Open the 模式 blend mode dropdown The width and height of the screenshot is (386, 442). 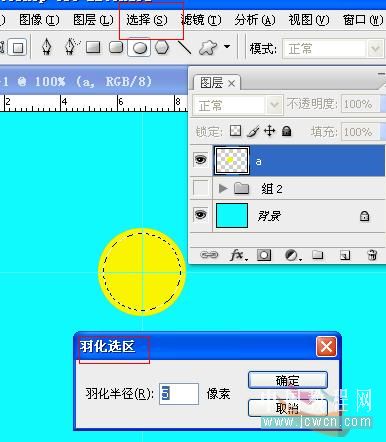(333, 49)
